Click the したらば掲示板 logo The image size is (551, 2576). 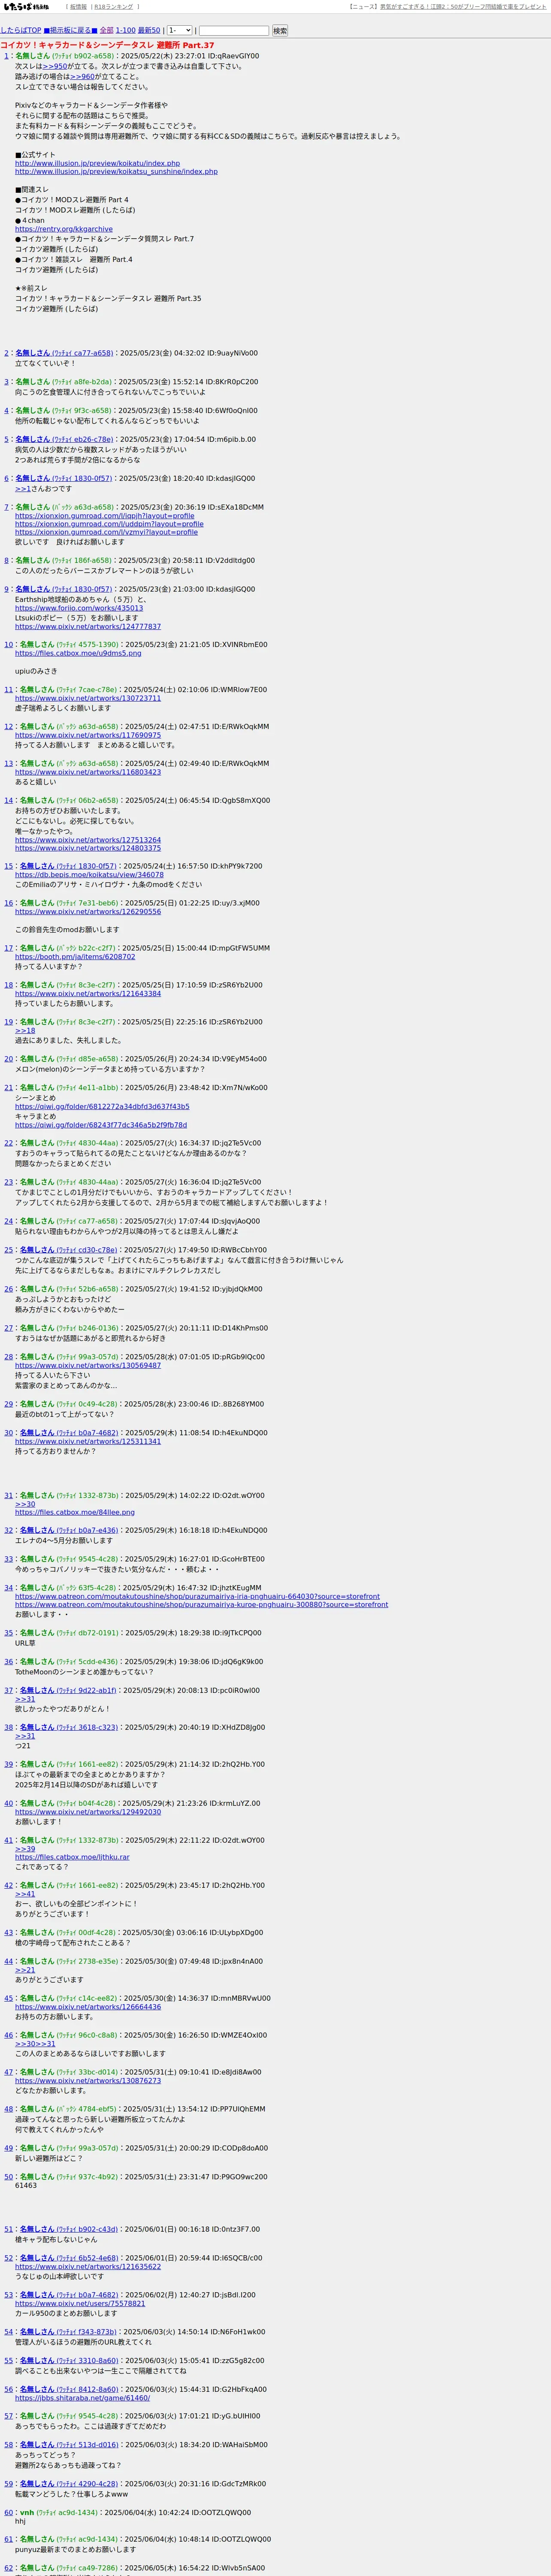pyautogui.click(x=26, y=6)
